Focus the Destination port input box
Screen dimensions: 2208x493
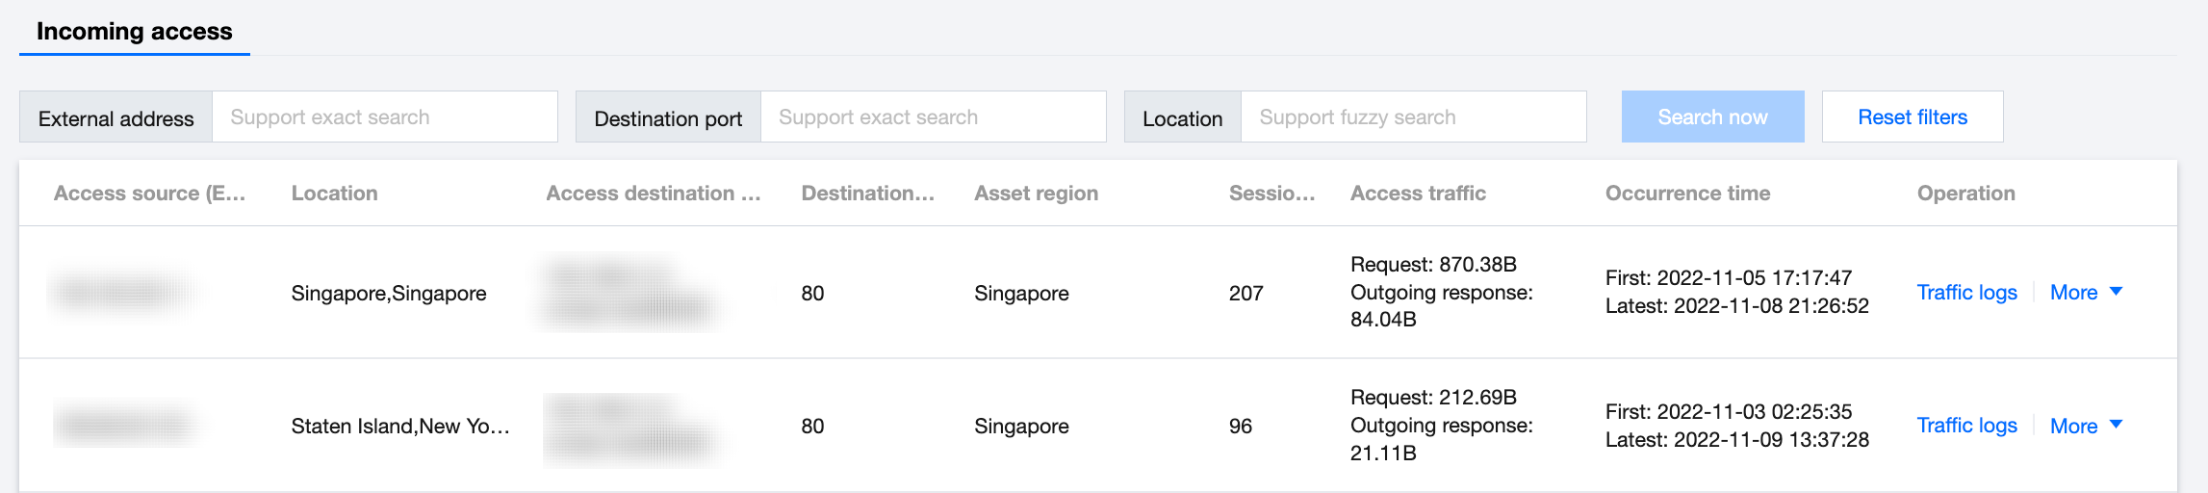pos(932,117)
